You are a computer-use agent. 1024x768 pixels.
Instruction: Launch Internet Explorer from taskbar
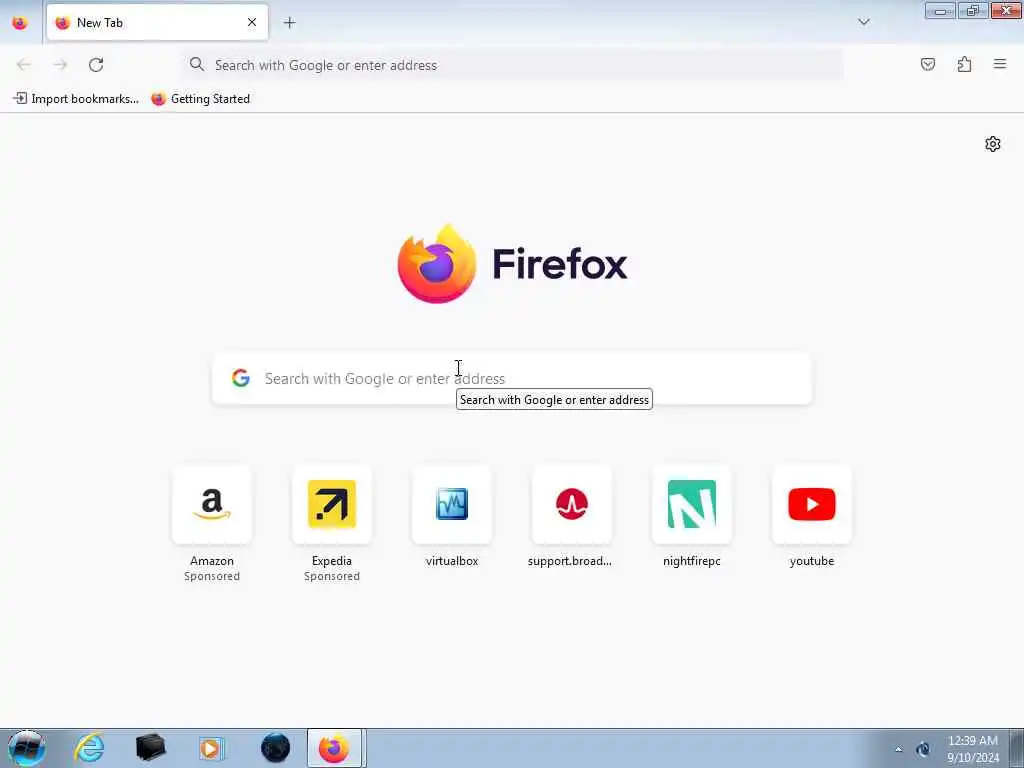click(x=89, y=748)
